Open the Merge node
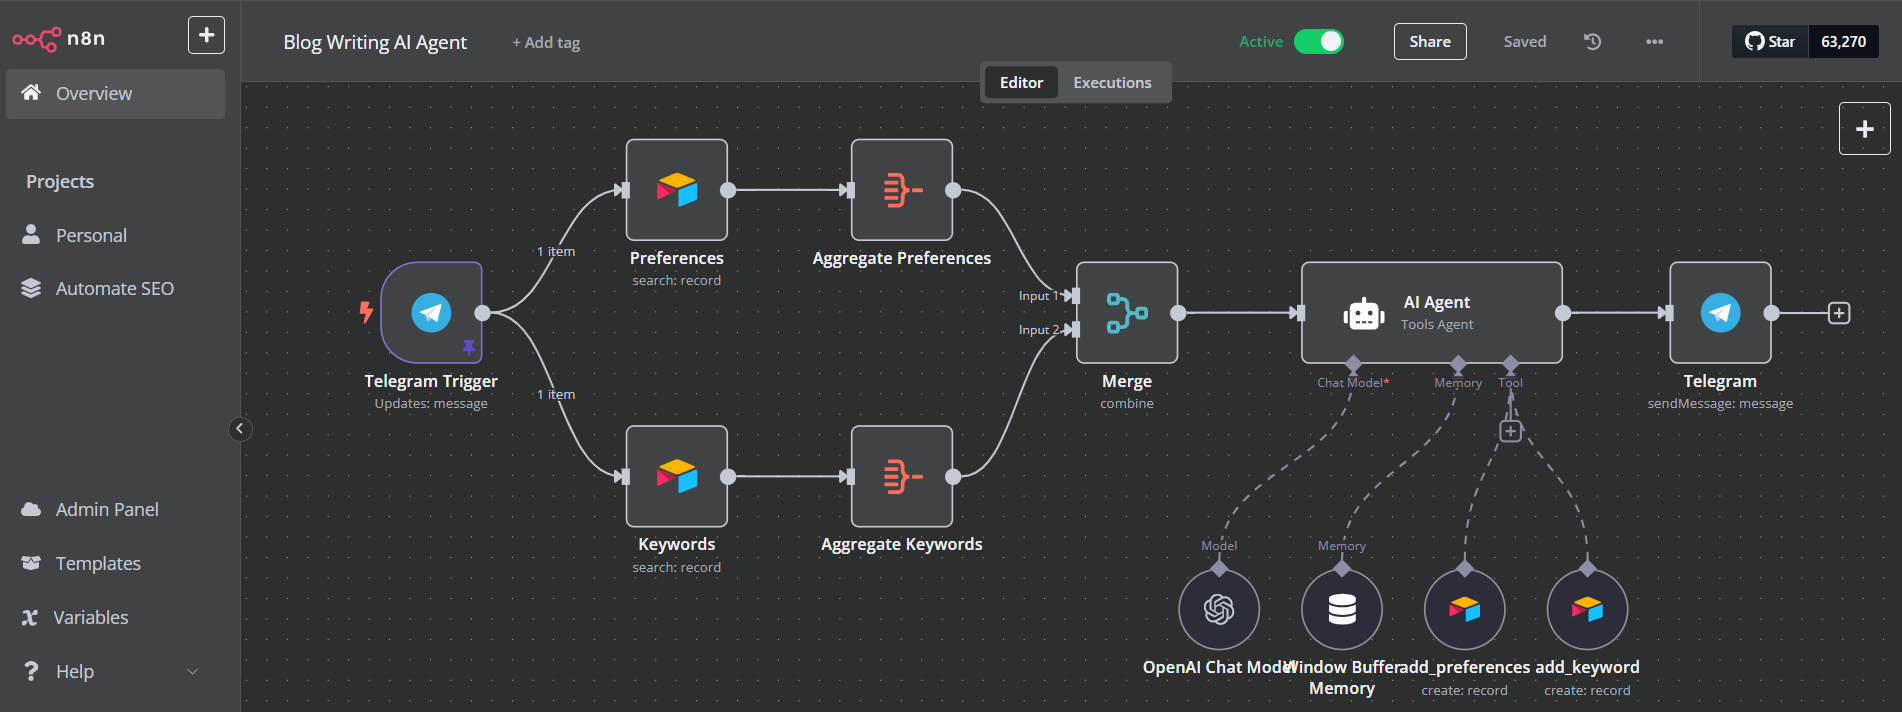This screenshot has width=1902, height=712. (1126, 313)
